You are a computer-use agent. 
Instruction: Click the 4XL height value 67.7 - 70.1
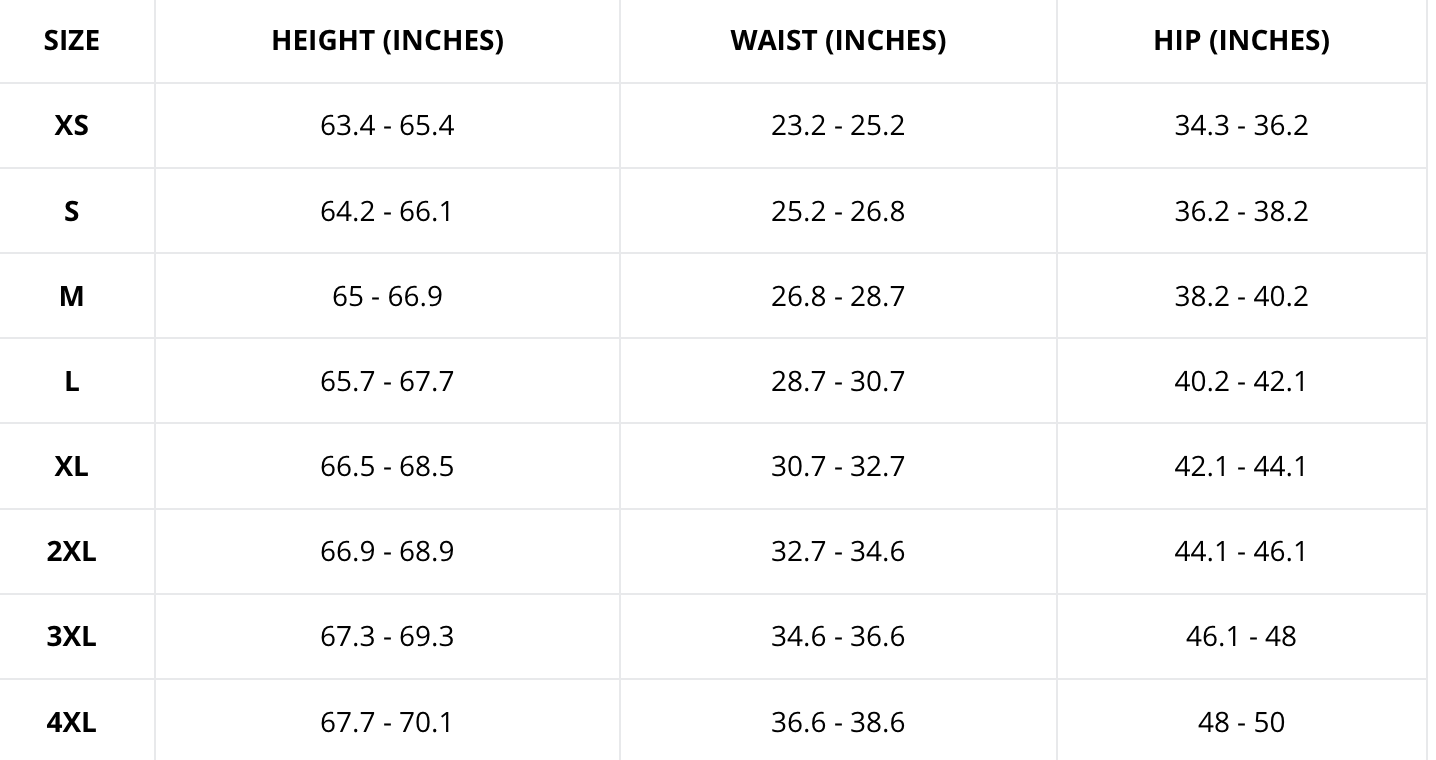[x=387, y=722]
